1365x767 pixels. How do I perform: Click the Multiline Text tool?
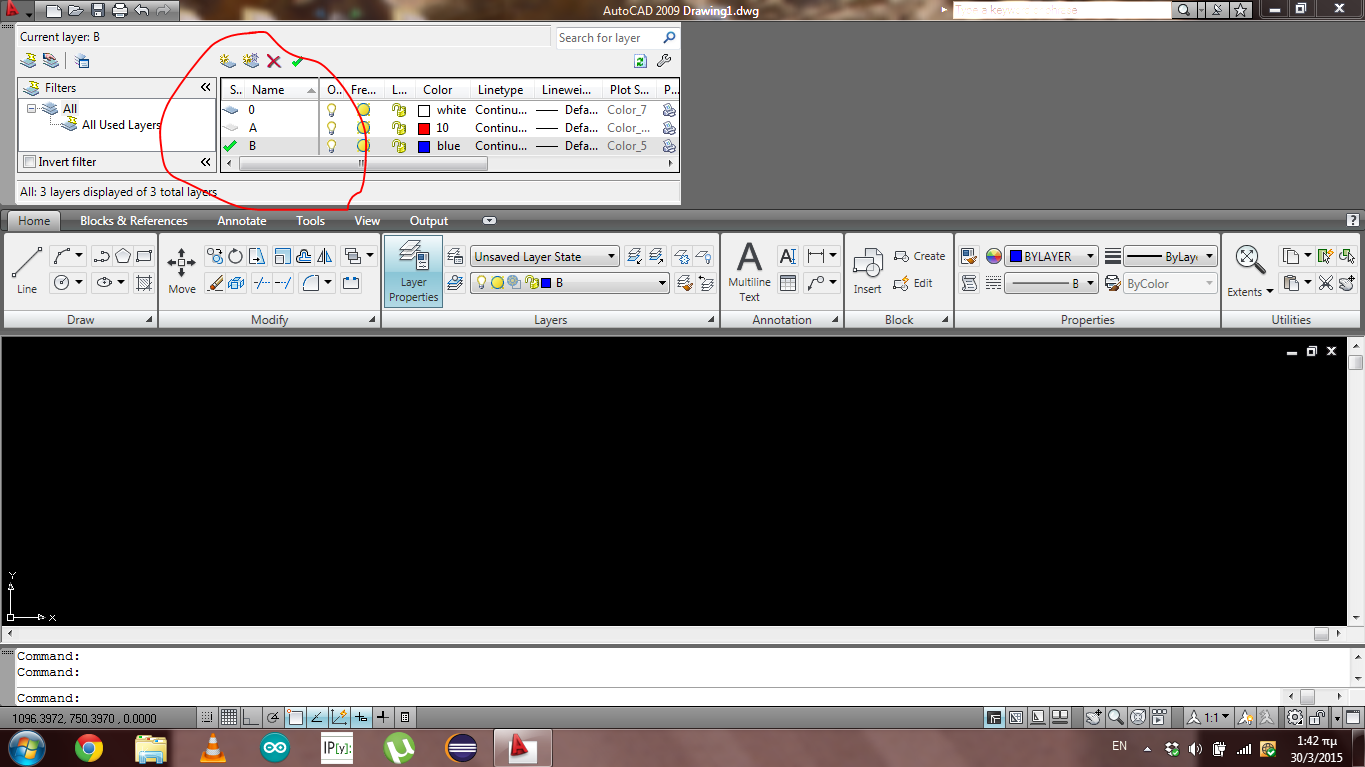coord(750,270)
